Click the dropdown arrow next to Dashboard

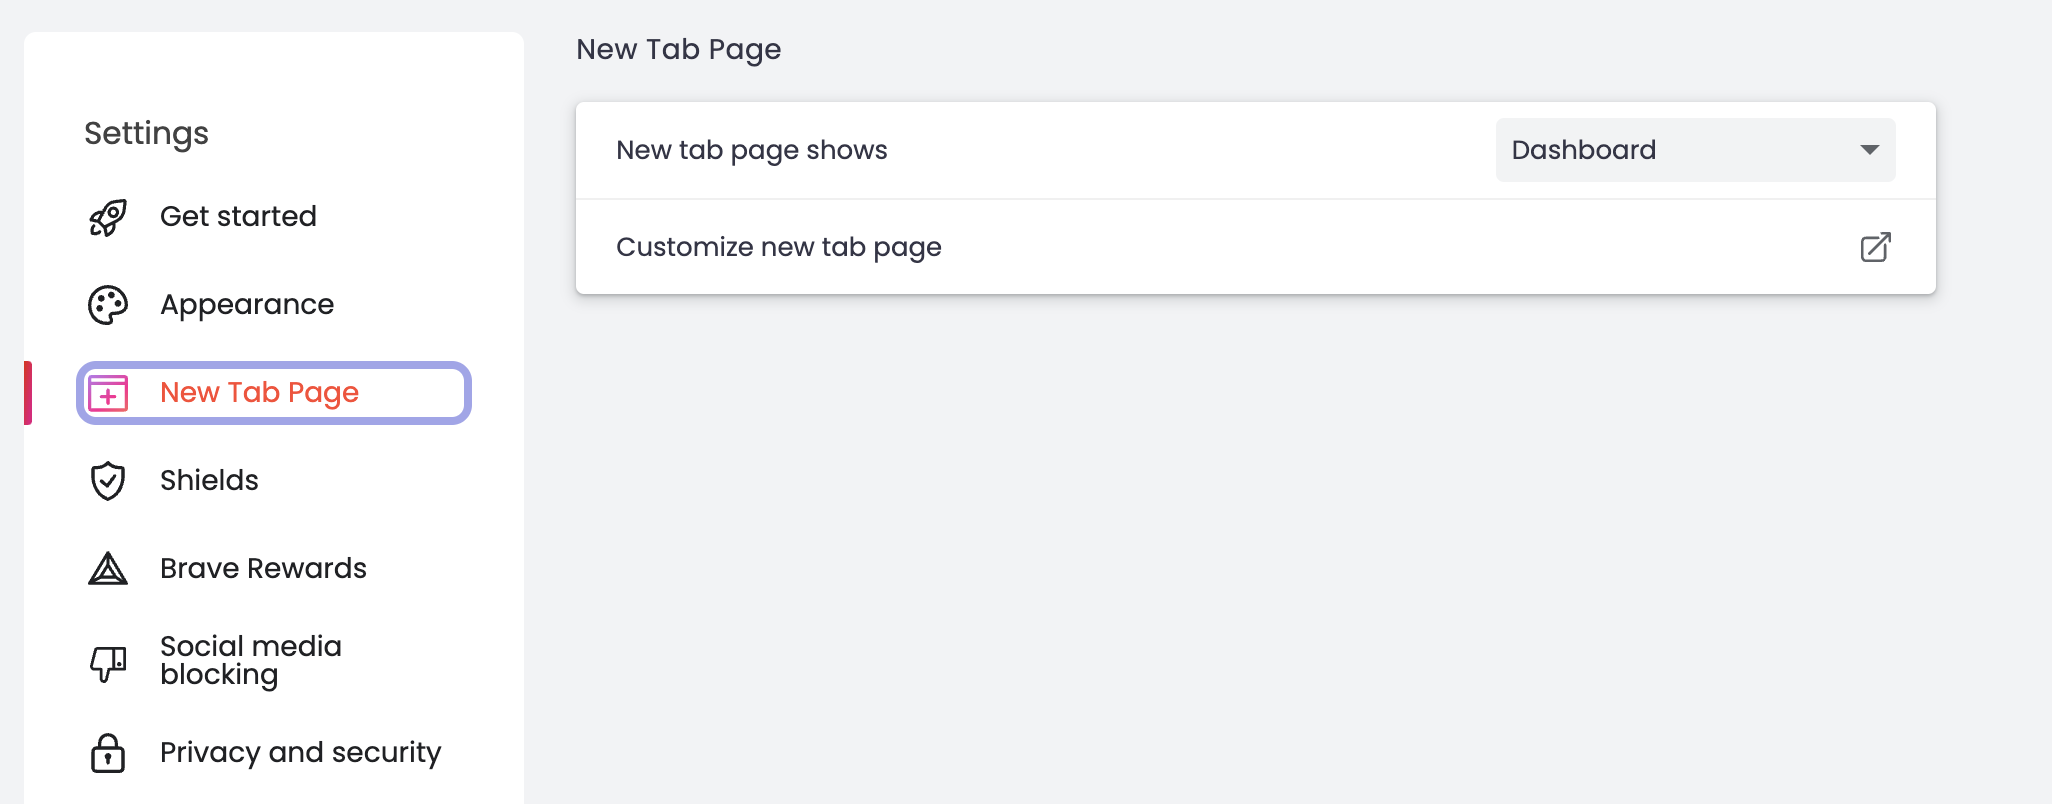coord(1868,150)
